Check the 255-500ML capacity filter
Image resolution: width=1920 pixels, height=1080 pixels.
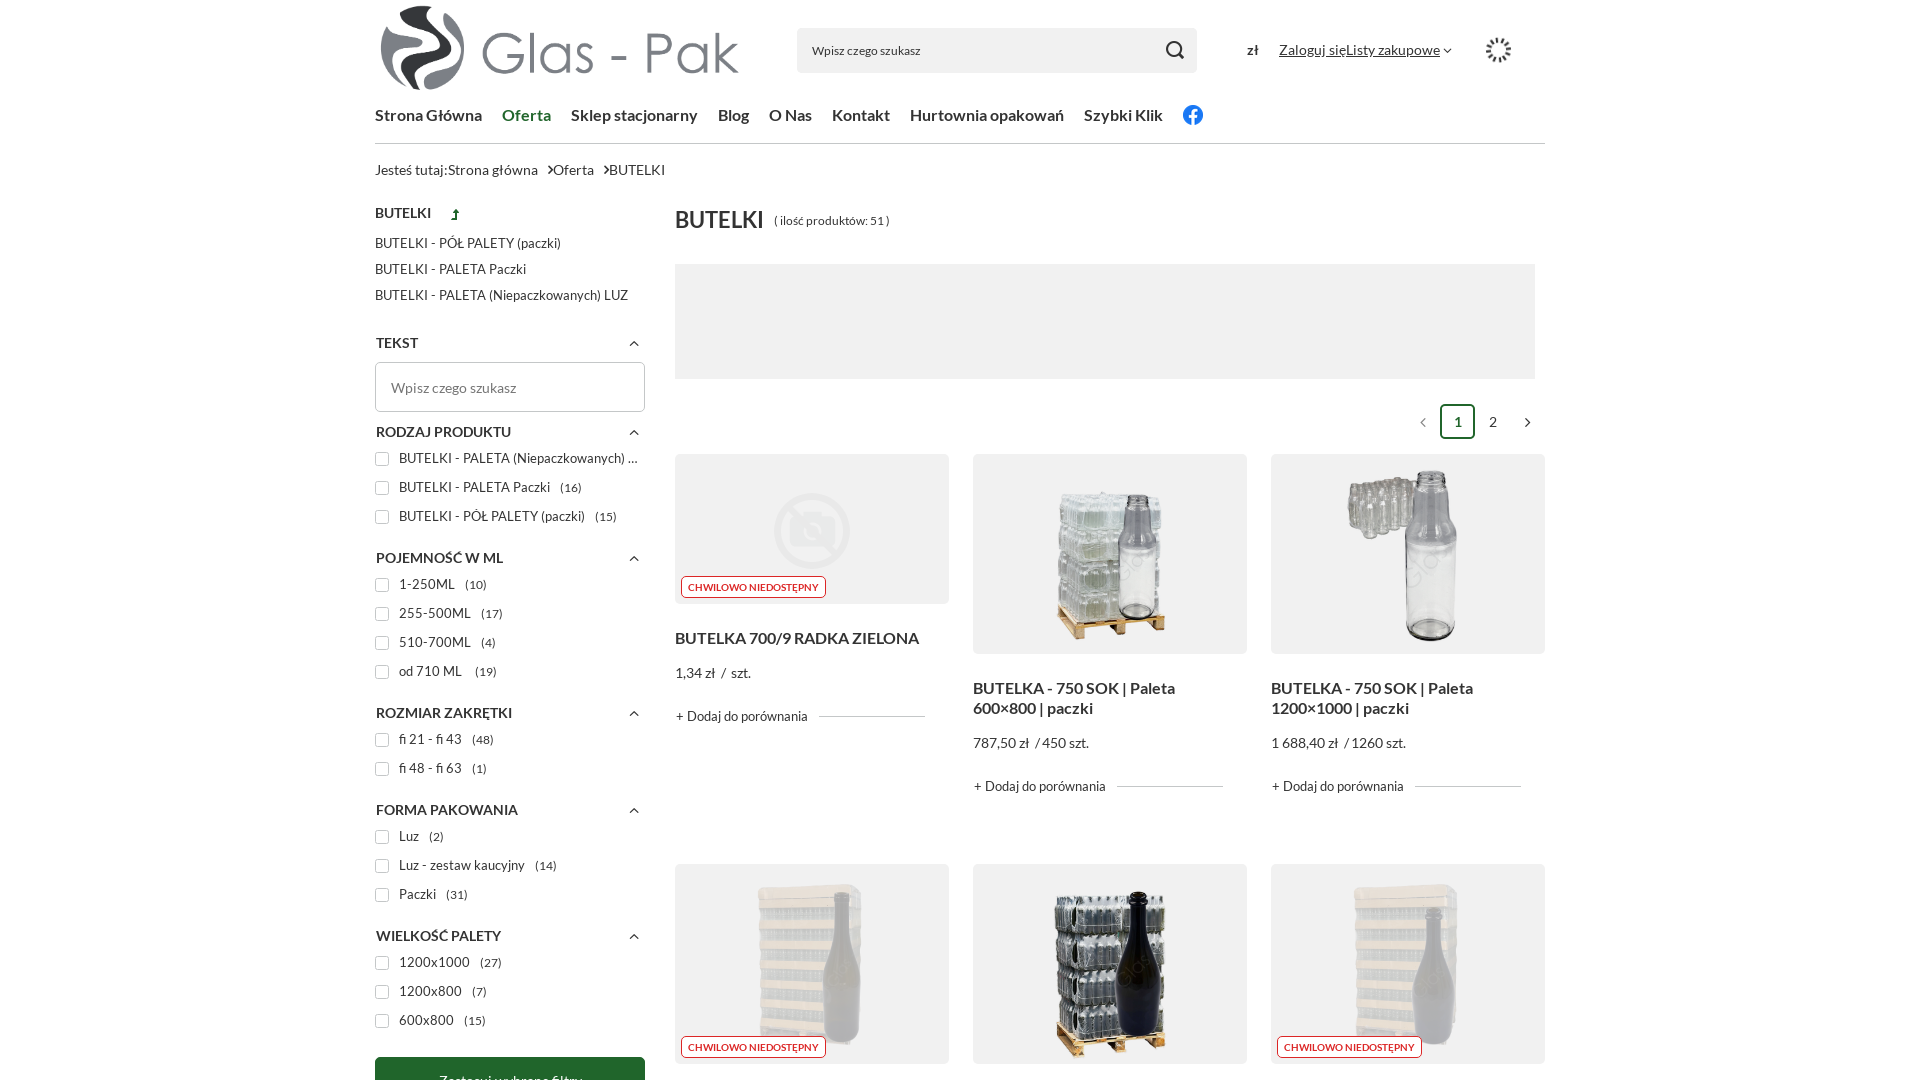[382, 614]
